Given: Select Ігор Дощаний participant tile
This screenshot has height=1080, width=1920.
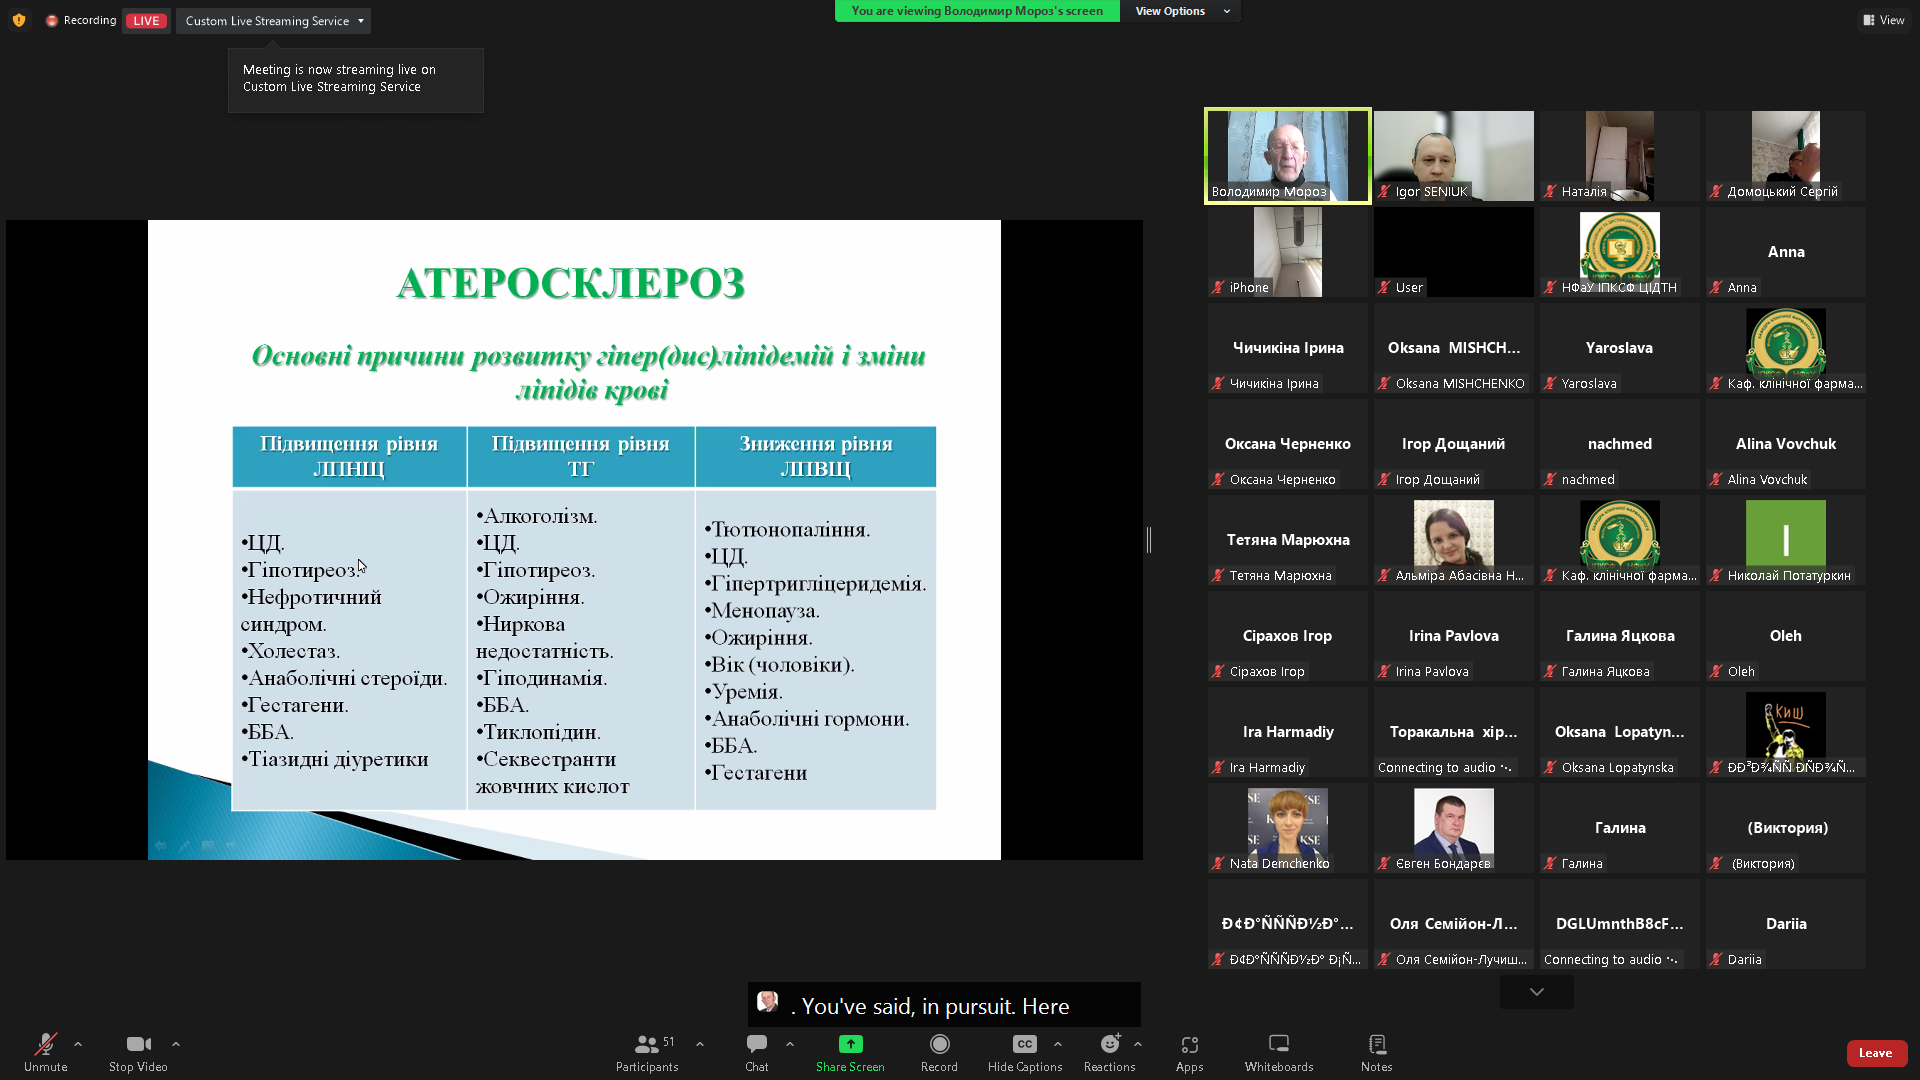Looking at the screenshot, I should click(1454, 444).
